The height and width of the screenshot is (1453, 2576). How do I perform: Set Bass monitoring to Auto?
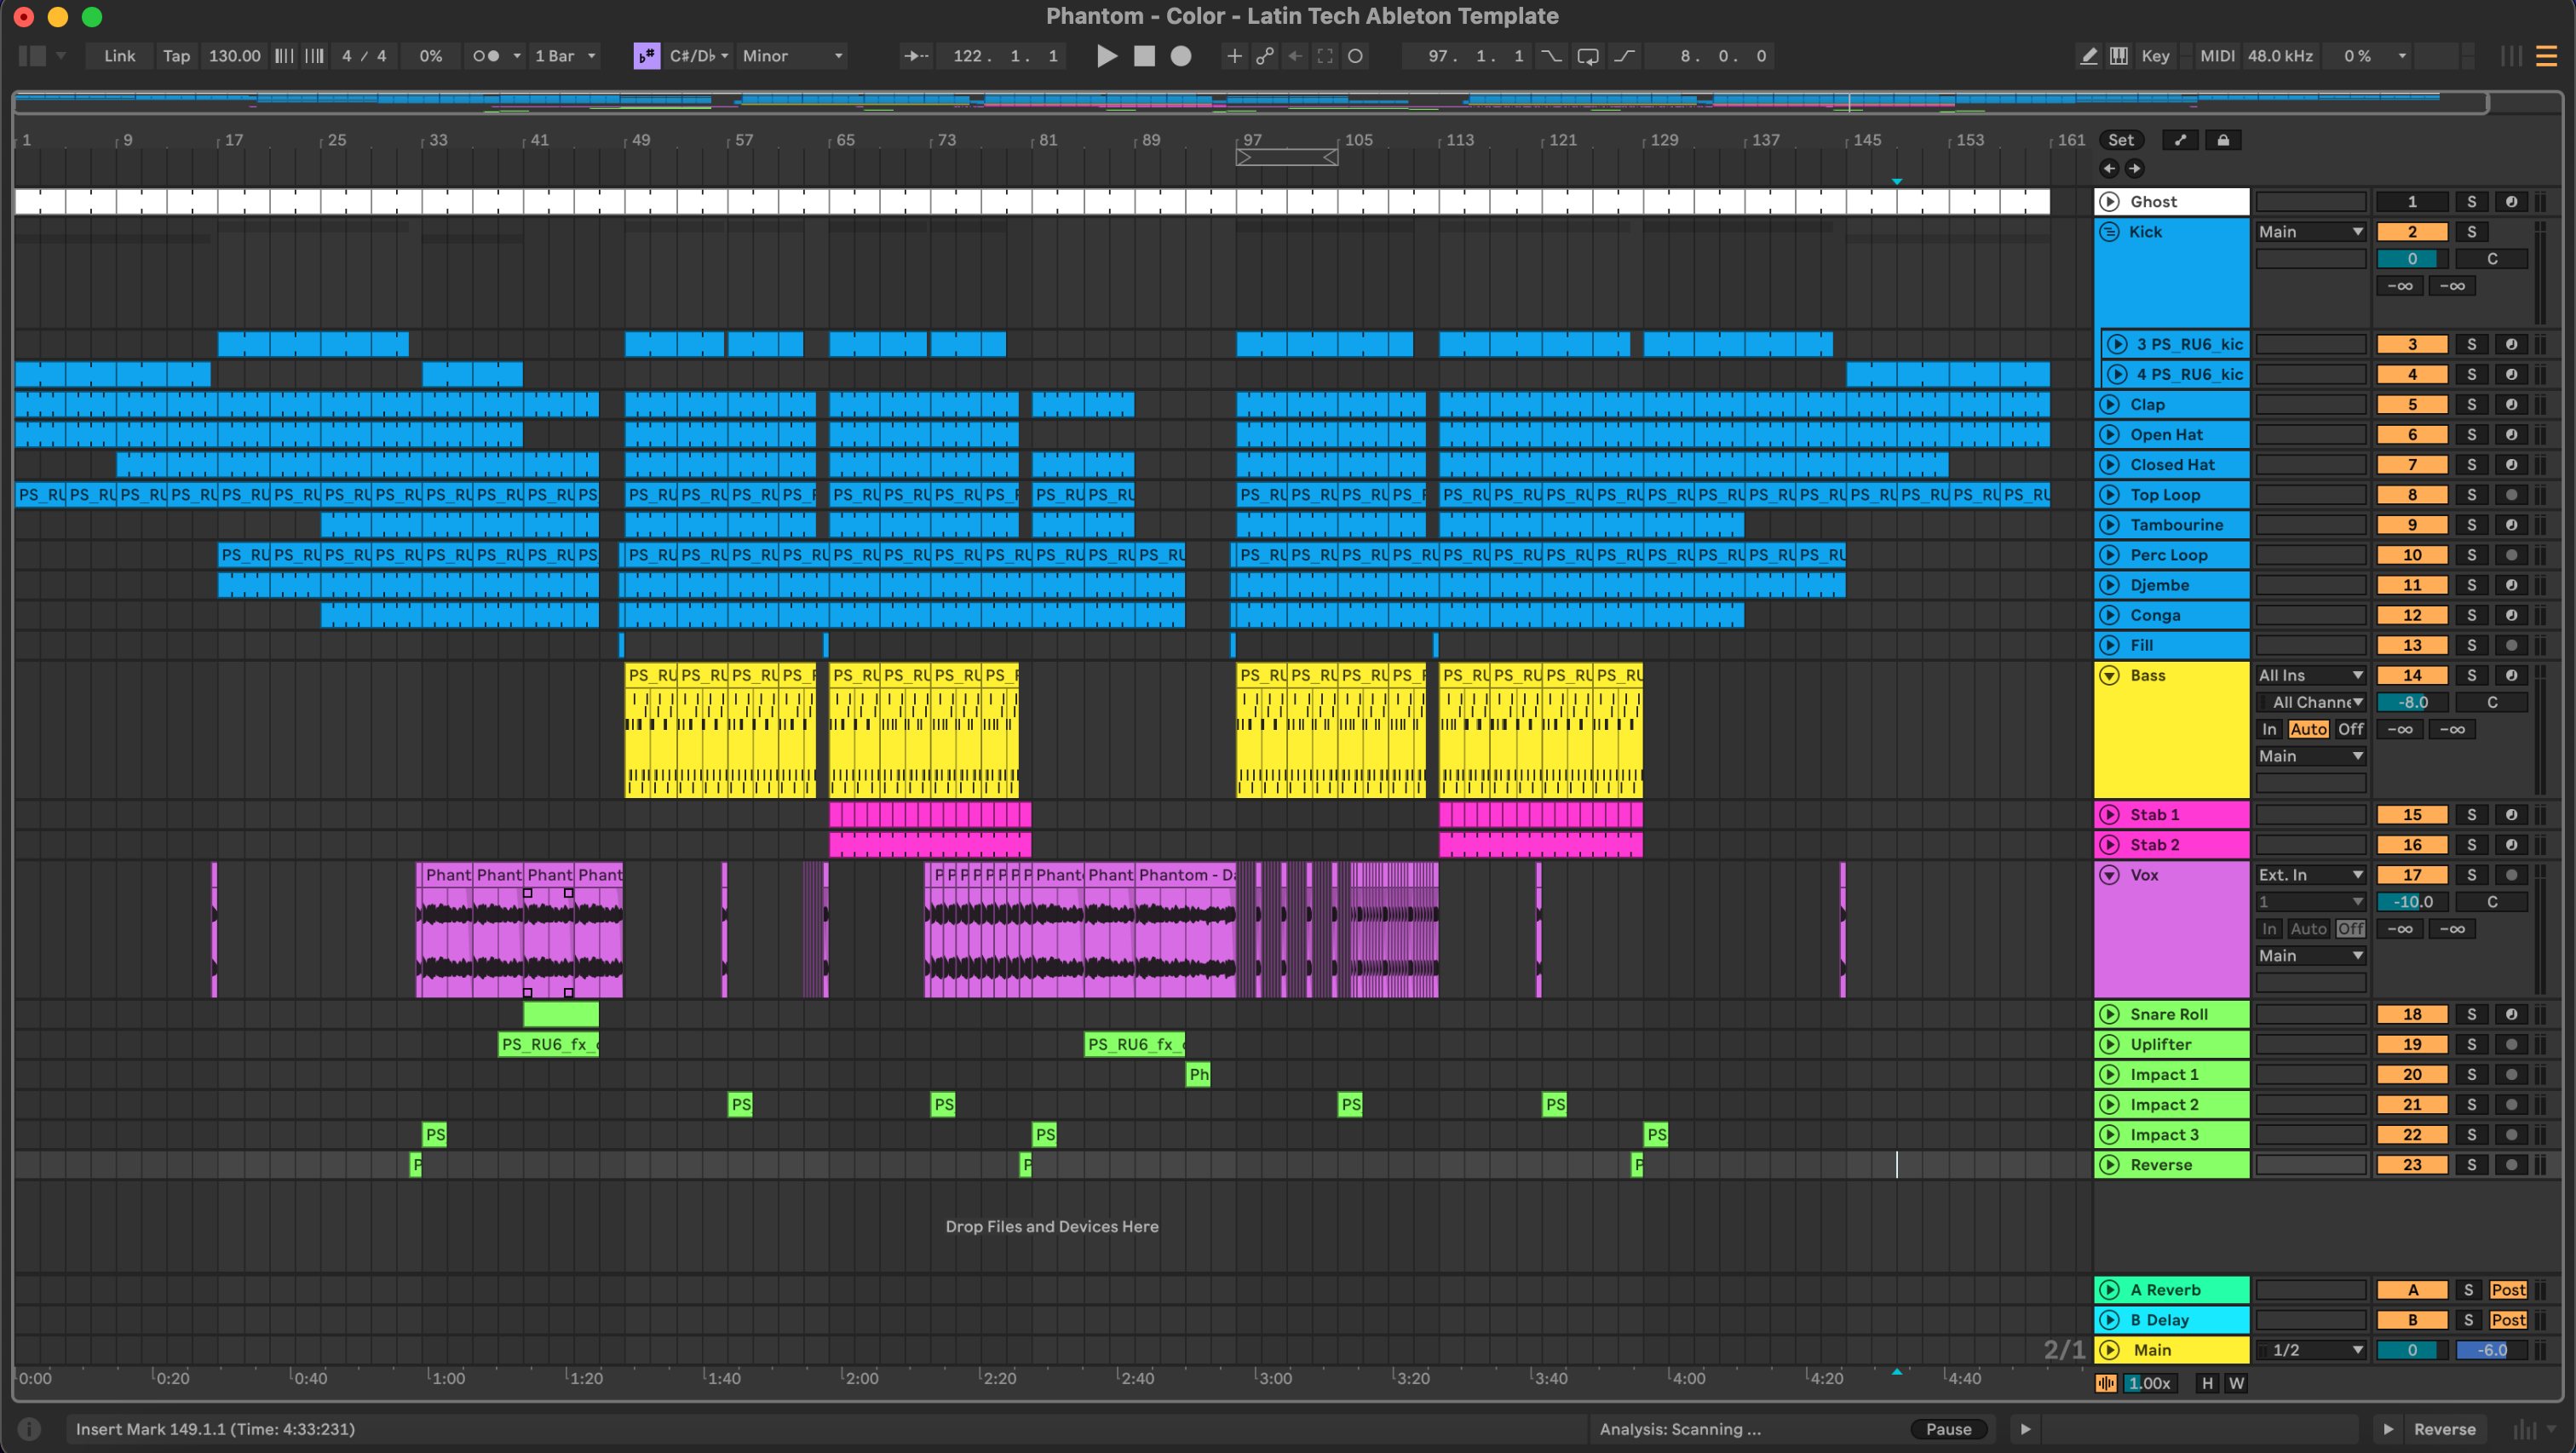click(2308, 729)
